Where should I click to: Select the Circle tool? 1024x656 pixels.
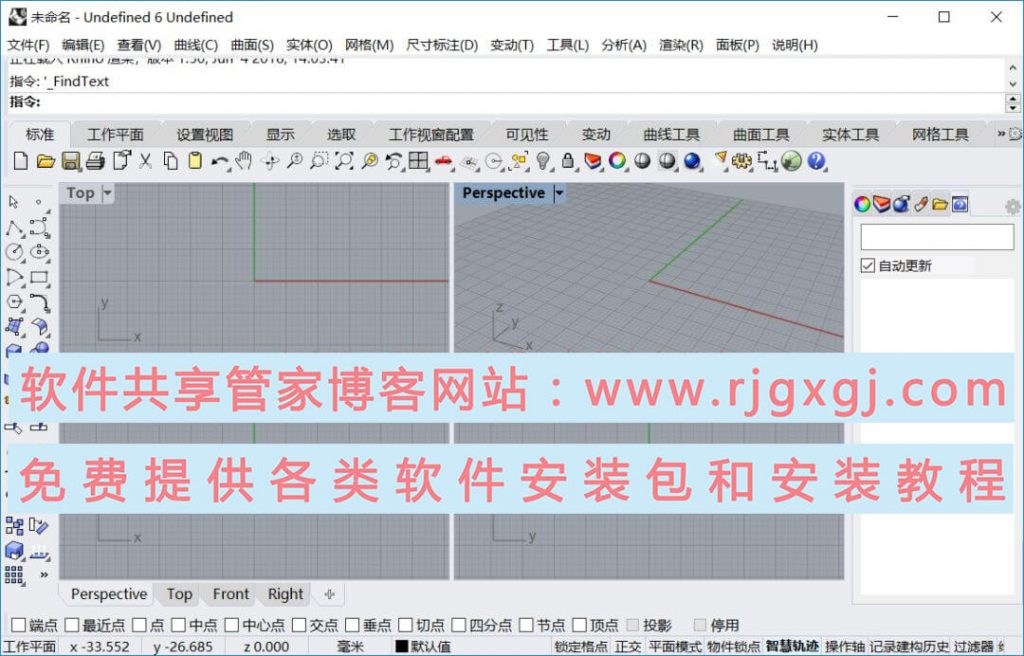click(x=14, y=252)
